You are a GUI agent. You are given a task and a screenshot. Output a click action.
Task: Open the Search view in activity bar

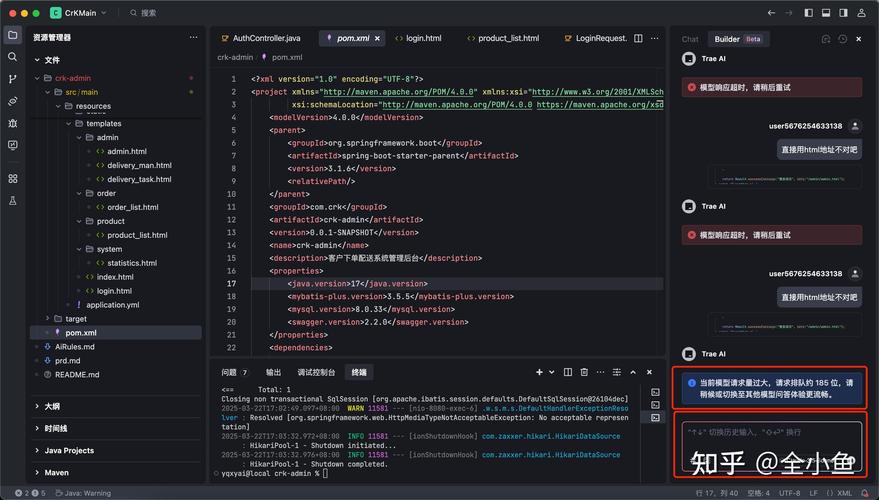pyautogui.click(x=12, y=57)
